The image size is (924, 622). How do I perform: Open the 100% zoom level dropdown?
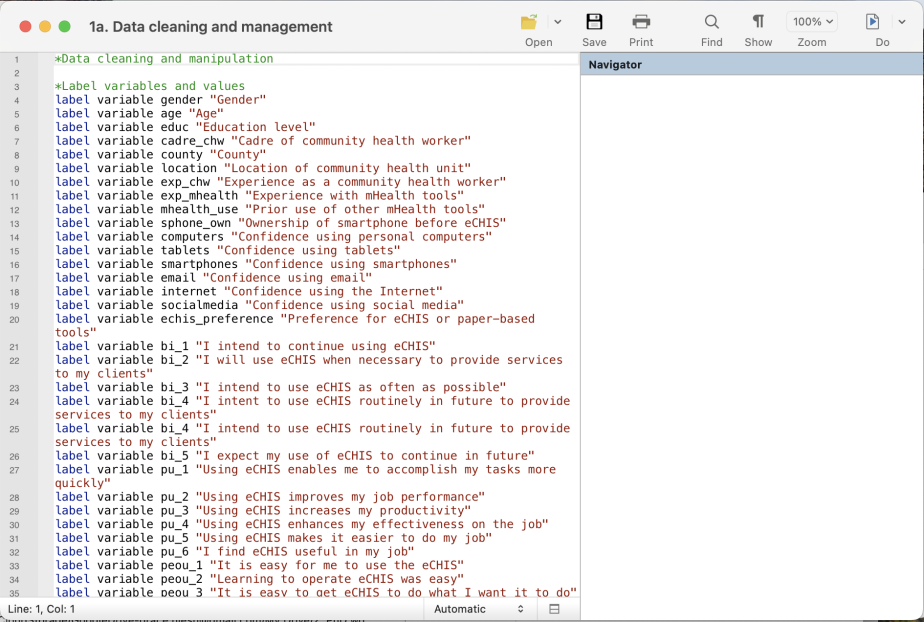click(812, 20)
